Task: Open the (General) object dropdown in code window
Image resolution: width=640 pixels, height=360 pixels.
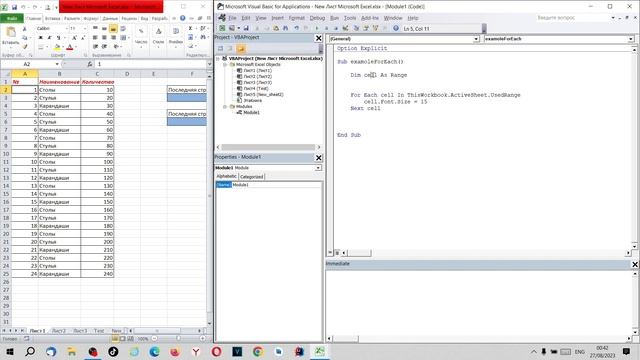Action: (x=476, y=39)
